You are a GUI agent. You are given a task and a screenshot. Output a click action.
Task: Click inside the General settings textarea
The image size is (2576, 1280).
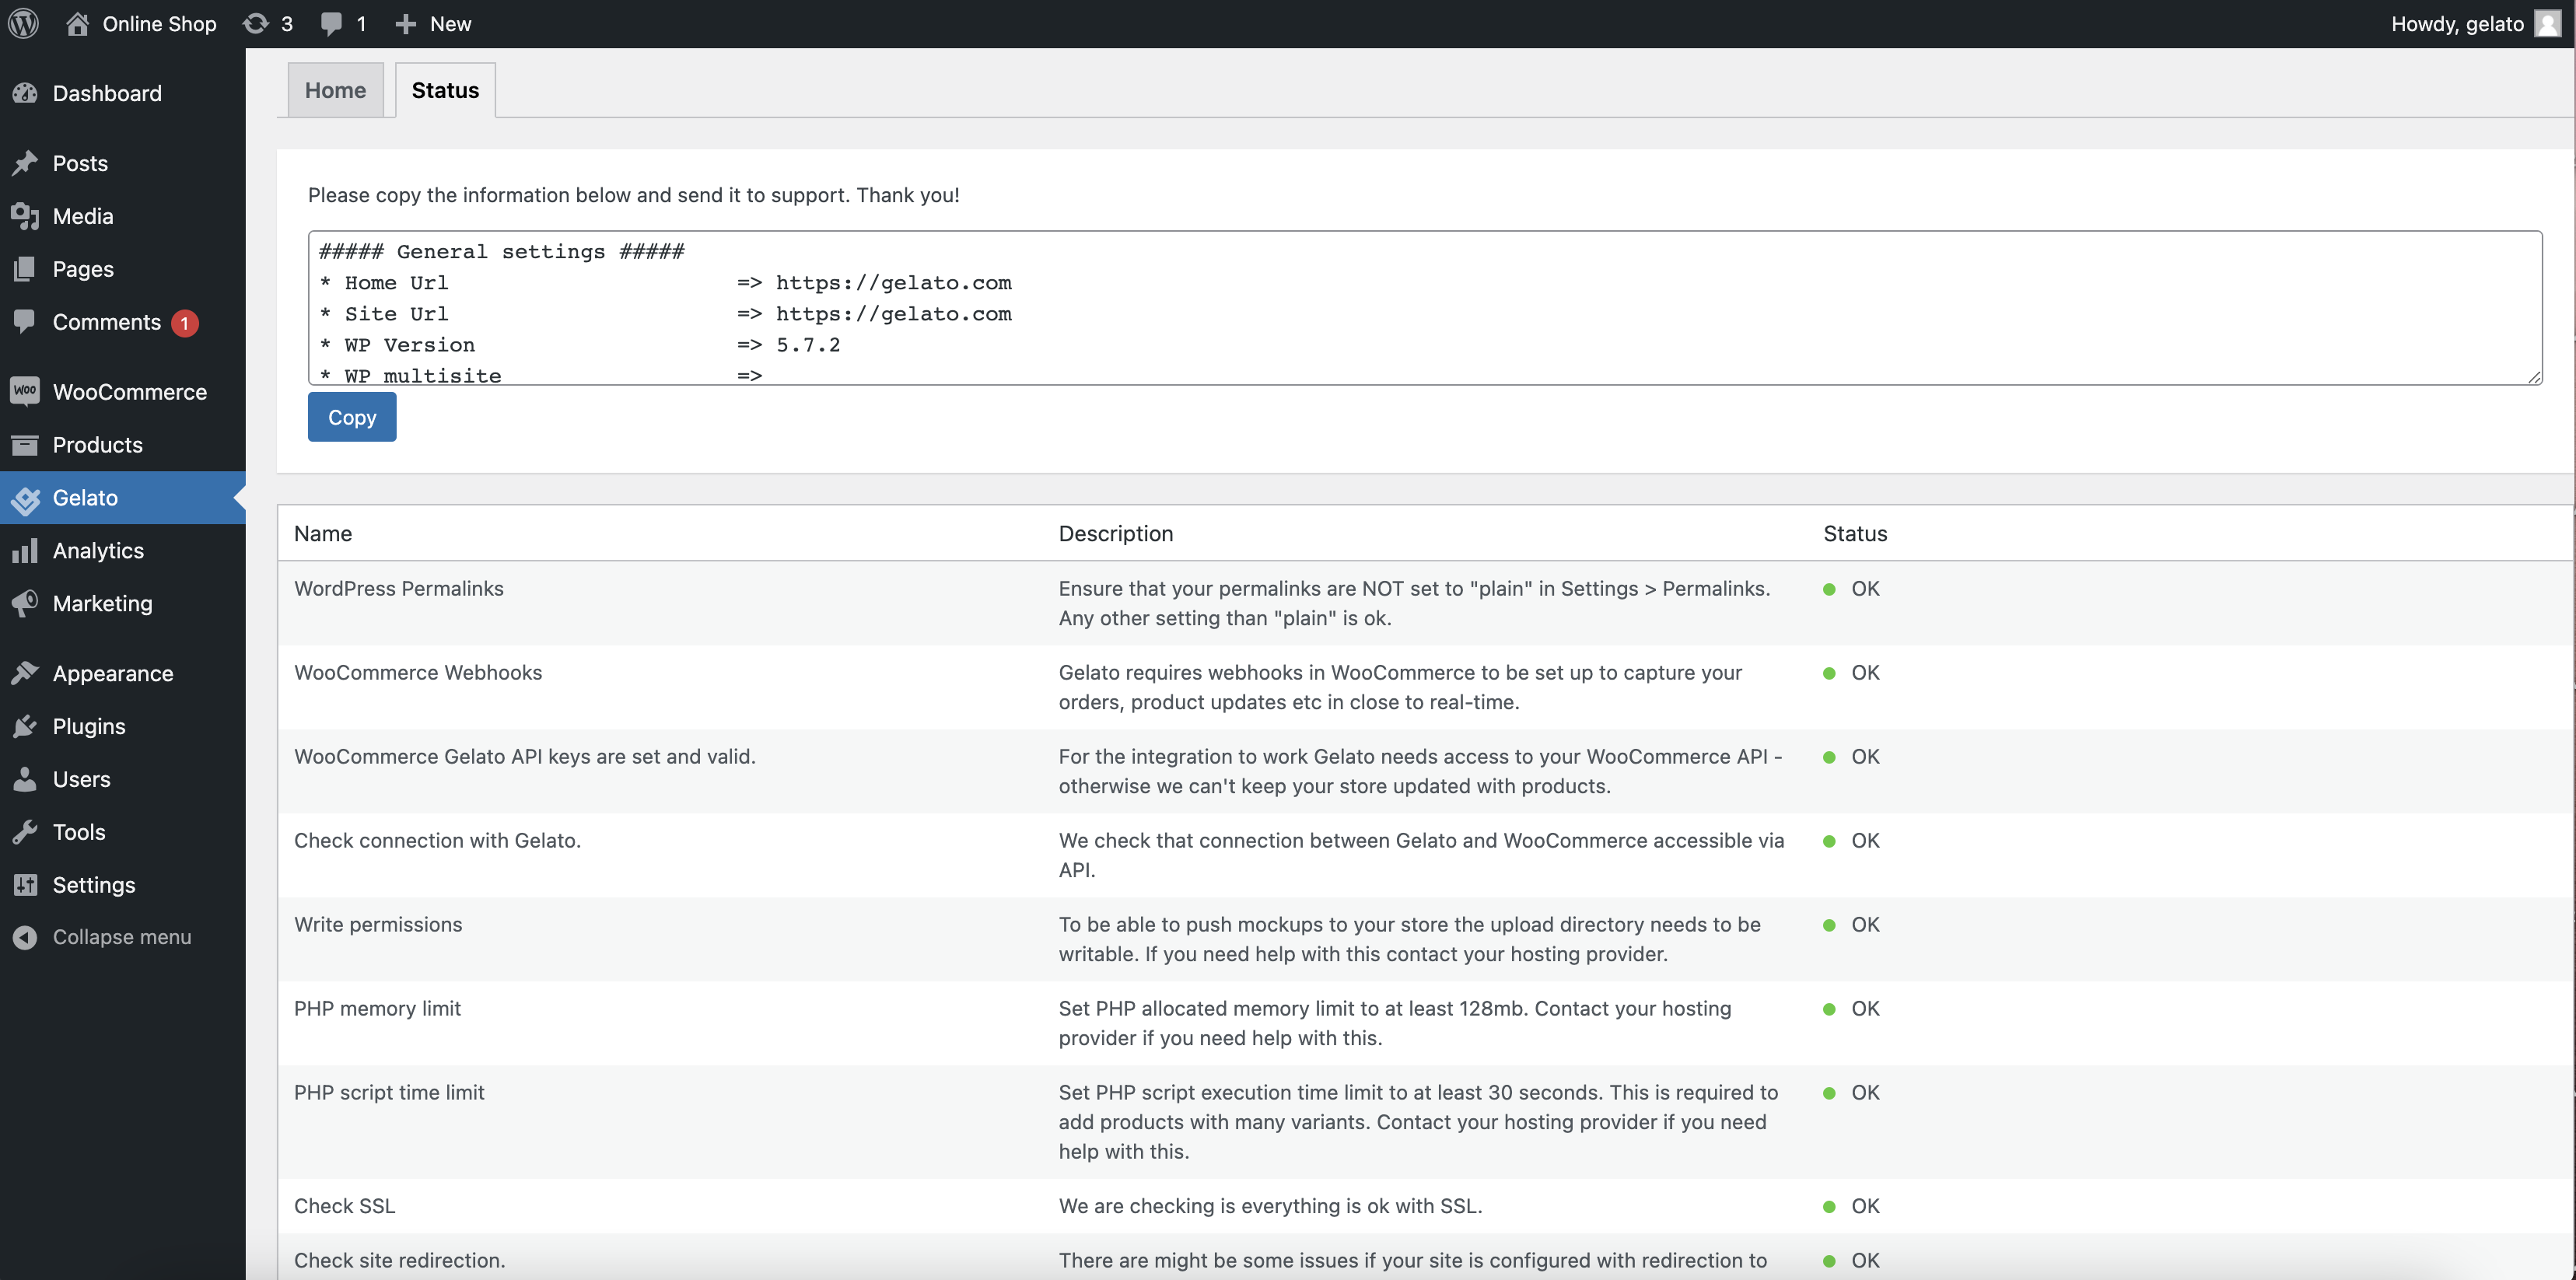[1425, 308]
